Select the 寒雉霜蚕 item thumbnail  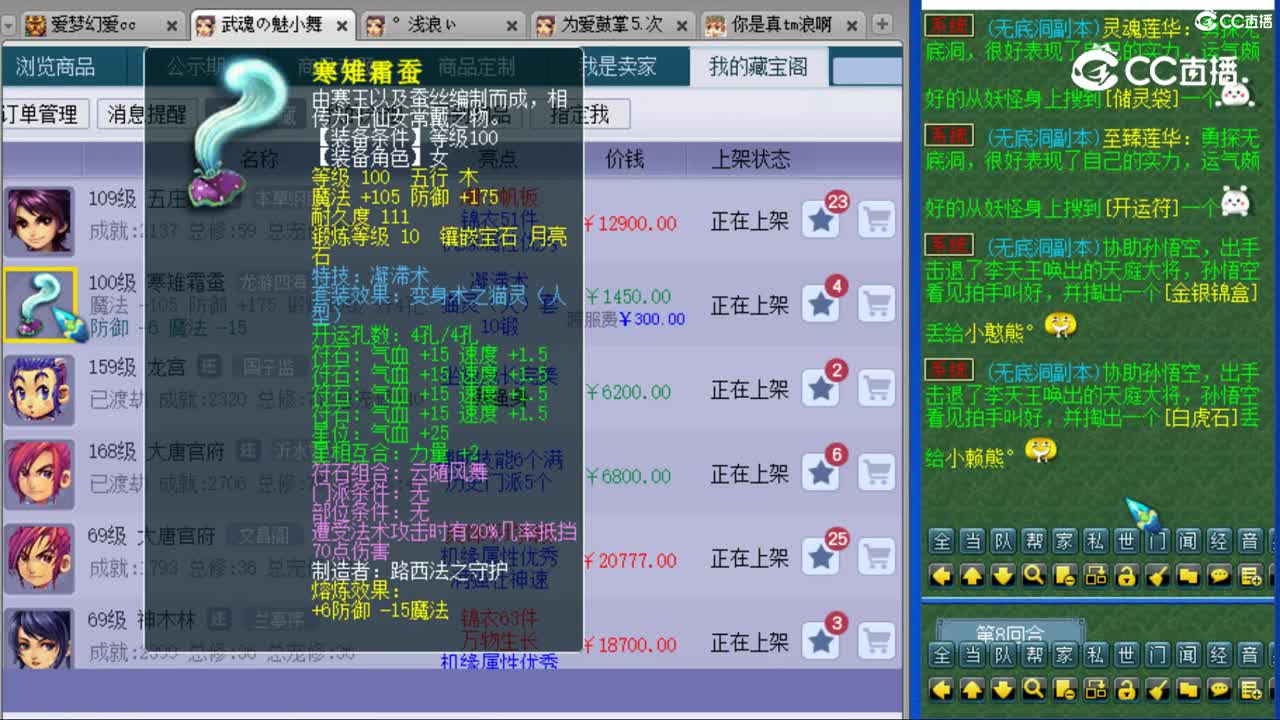click(40, 304)
